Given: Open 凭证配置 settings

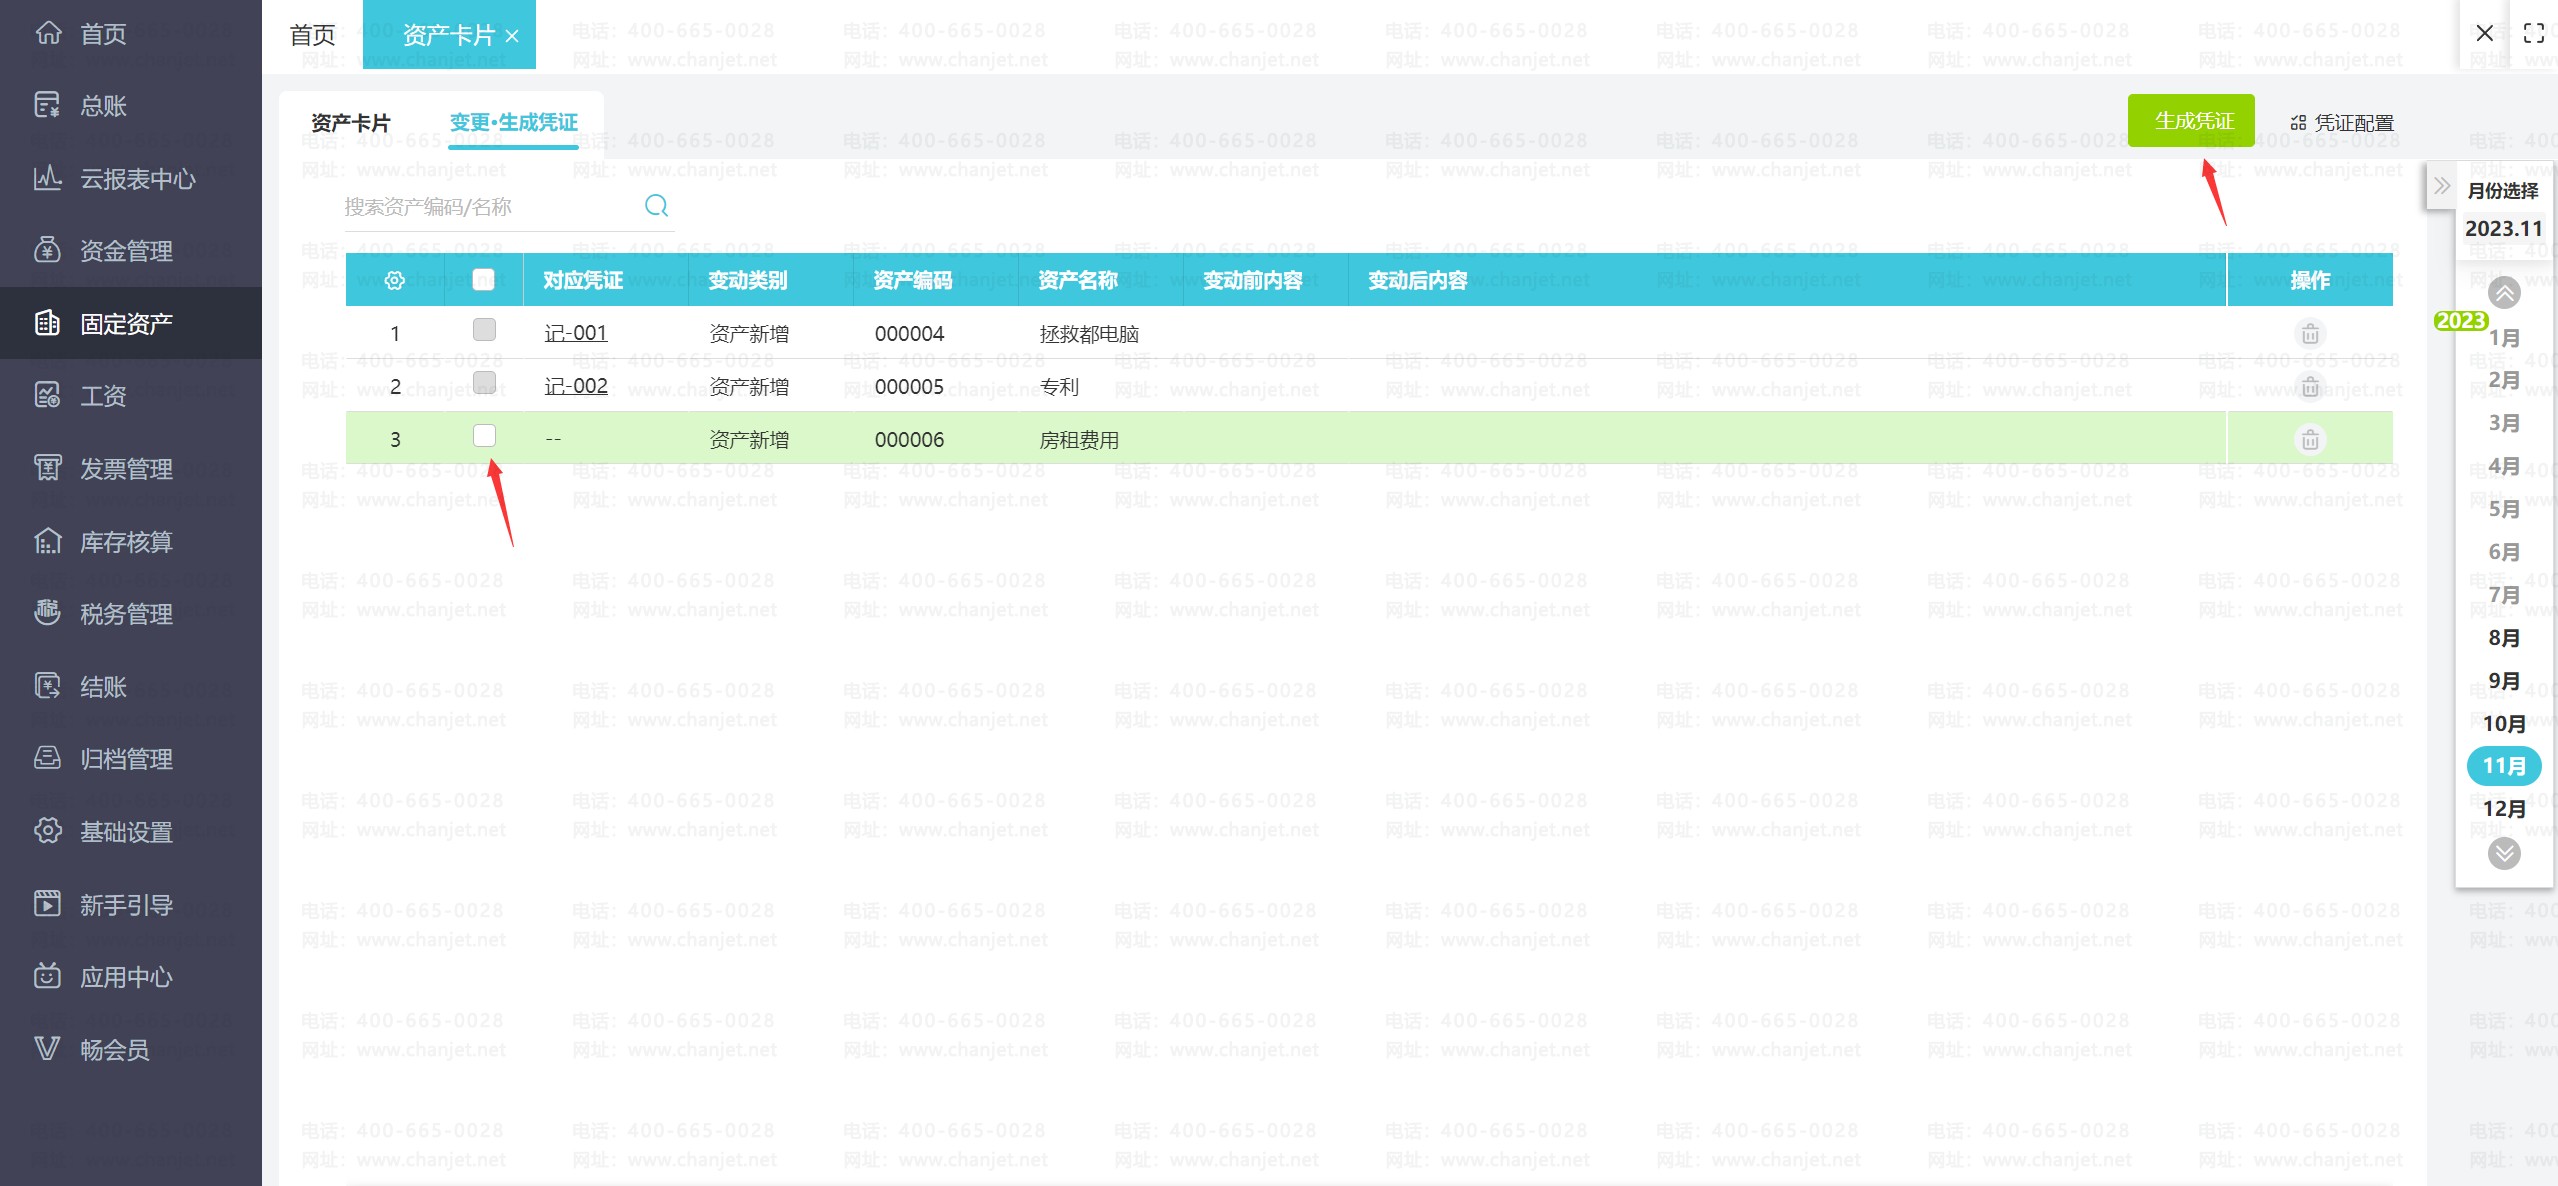Looking at the screenshot, I should pyautogui.click(x=2342, y=123).
